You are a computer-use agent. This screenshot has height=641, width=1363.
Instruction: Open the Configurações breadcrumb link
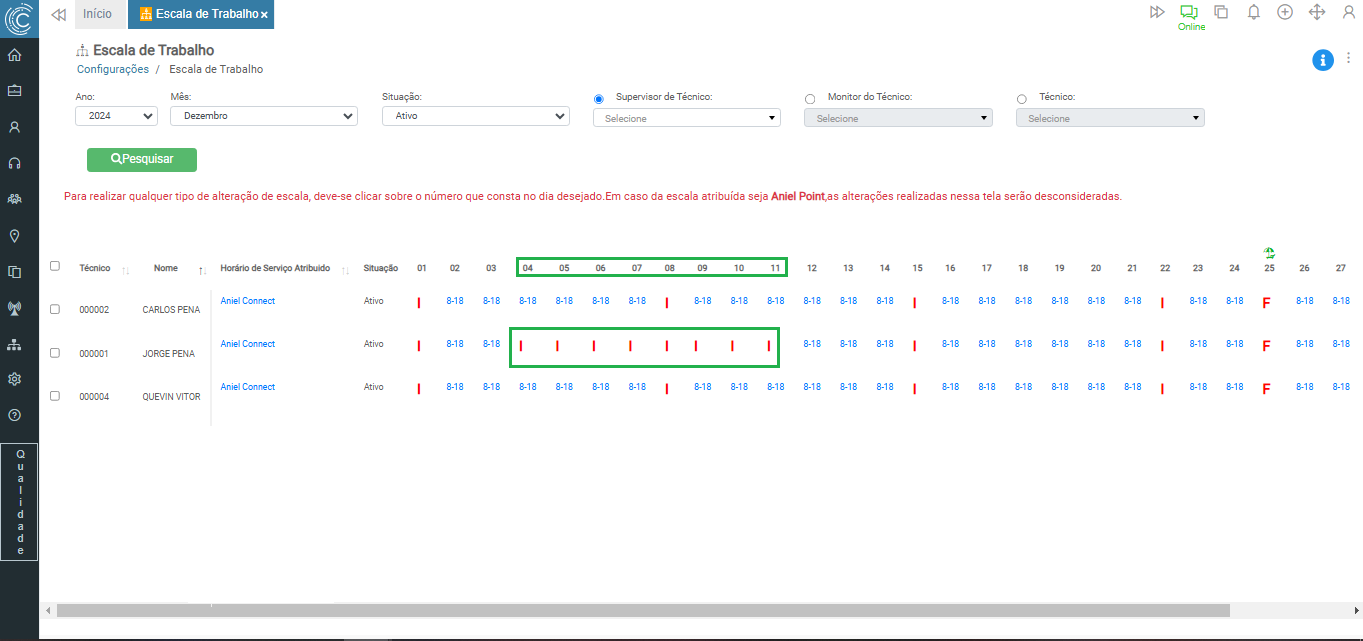[x=113, y=69]
